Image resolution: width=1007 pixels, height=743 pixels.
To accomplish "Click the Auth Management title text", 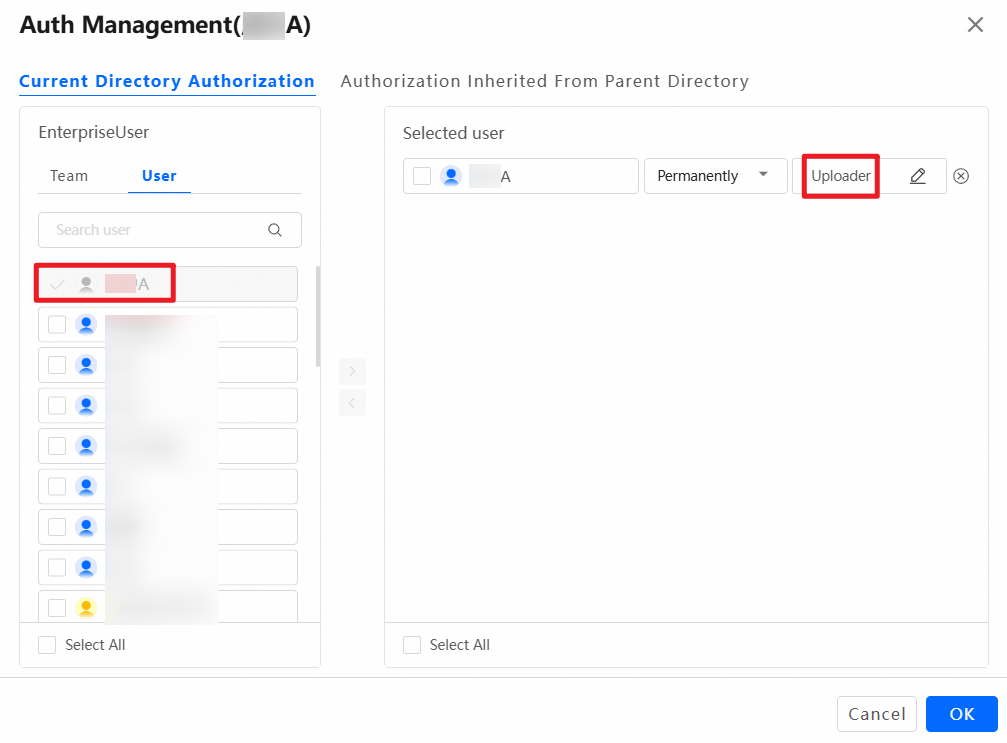I will tap(165, 25).
